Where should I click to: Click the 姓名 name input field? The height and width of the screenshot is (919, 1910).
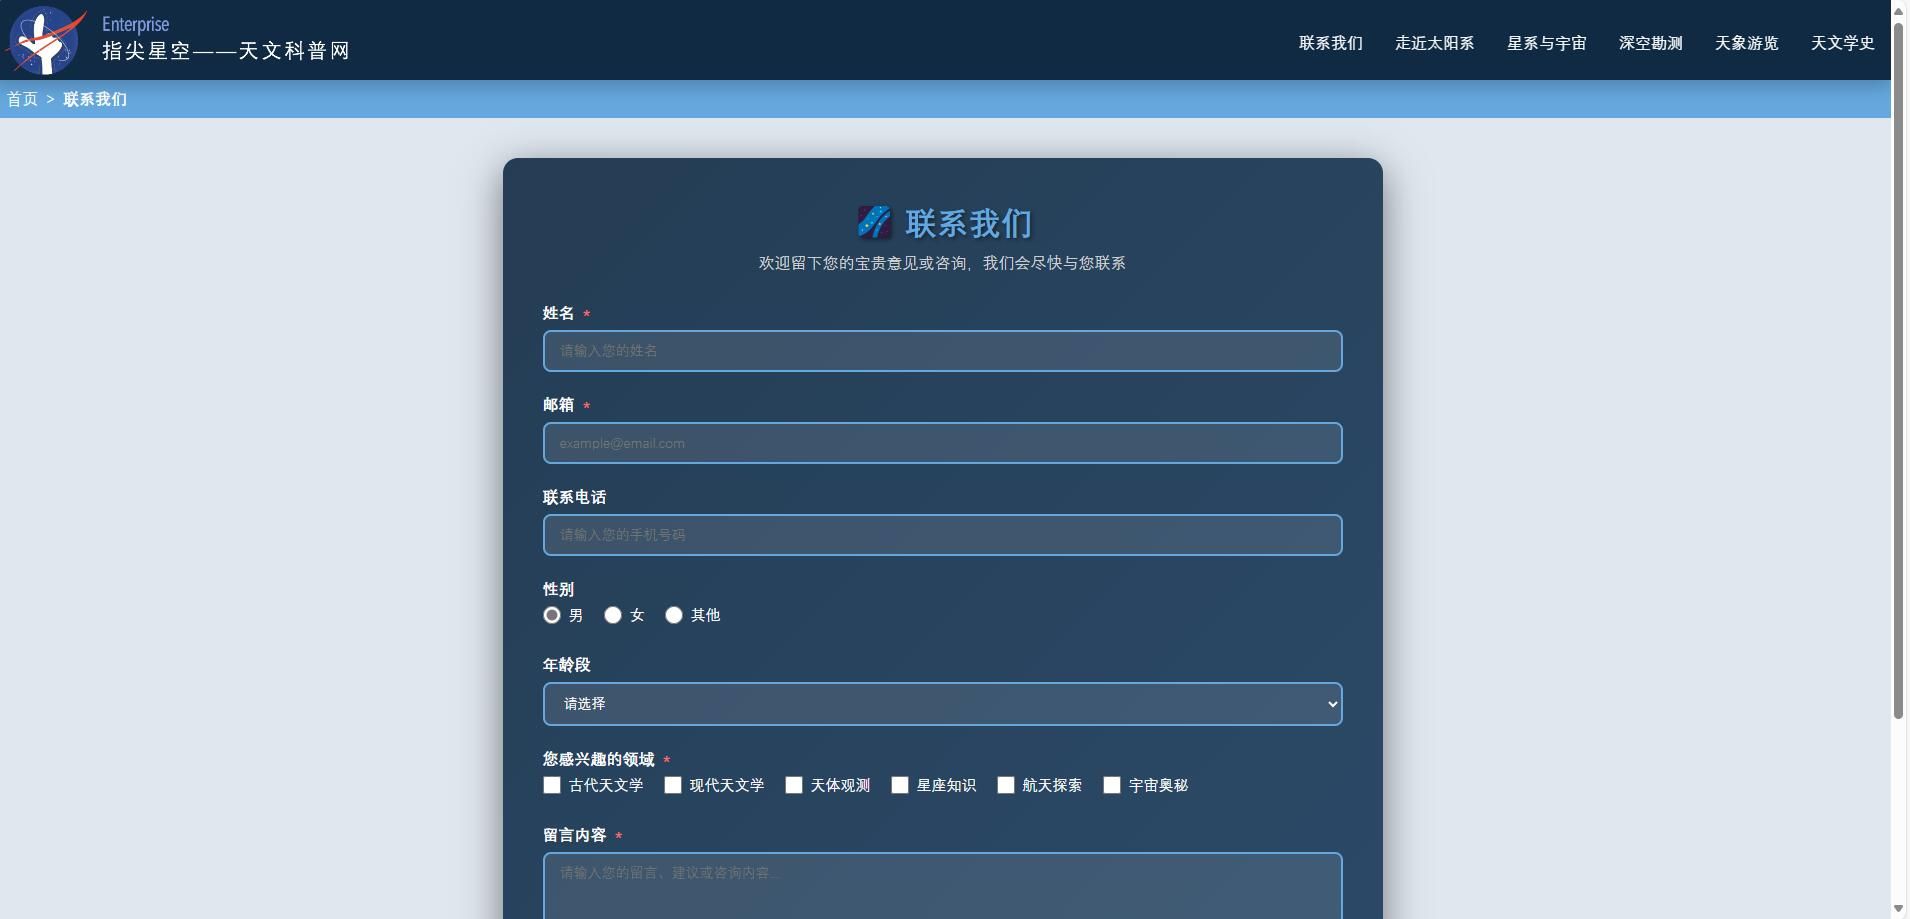[x=941, y=351]
